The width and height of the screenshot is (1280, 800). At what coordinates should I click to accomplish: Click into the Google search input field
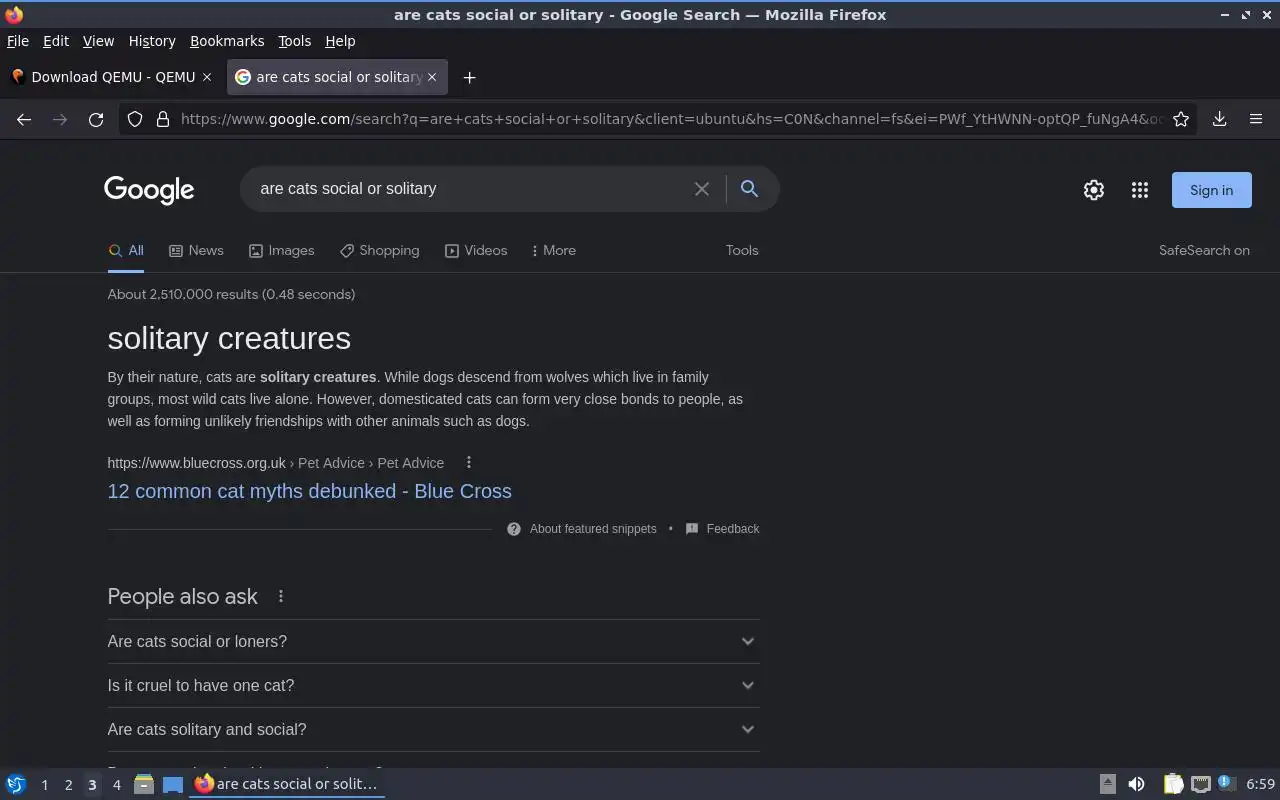(x=470, y=189)
